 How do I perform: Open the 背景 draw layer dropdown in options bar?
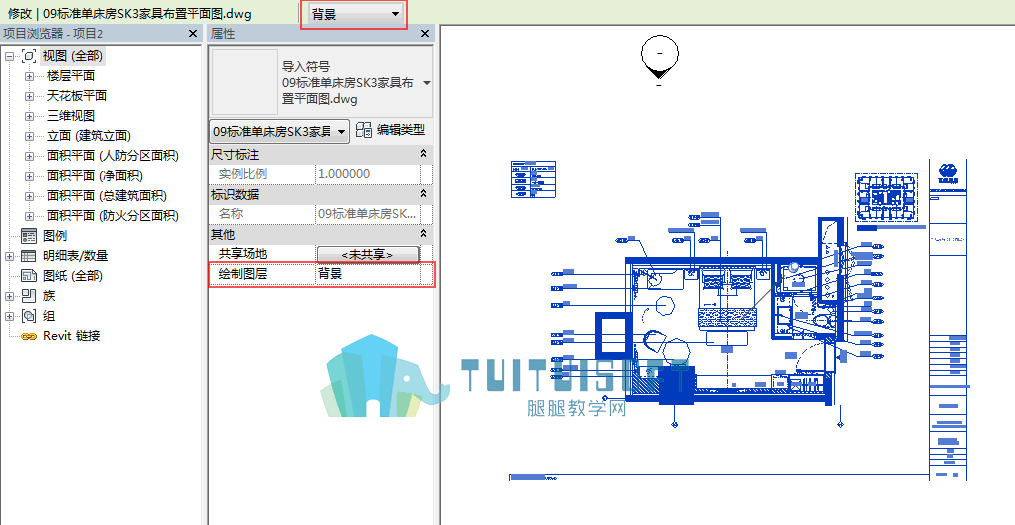pyautogui.click(x=355, y=14)
